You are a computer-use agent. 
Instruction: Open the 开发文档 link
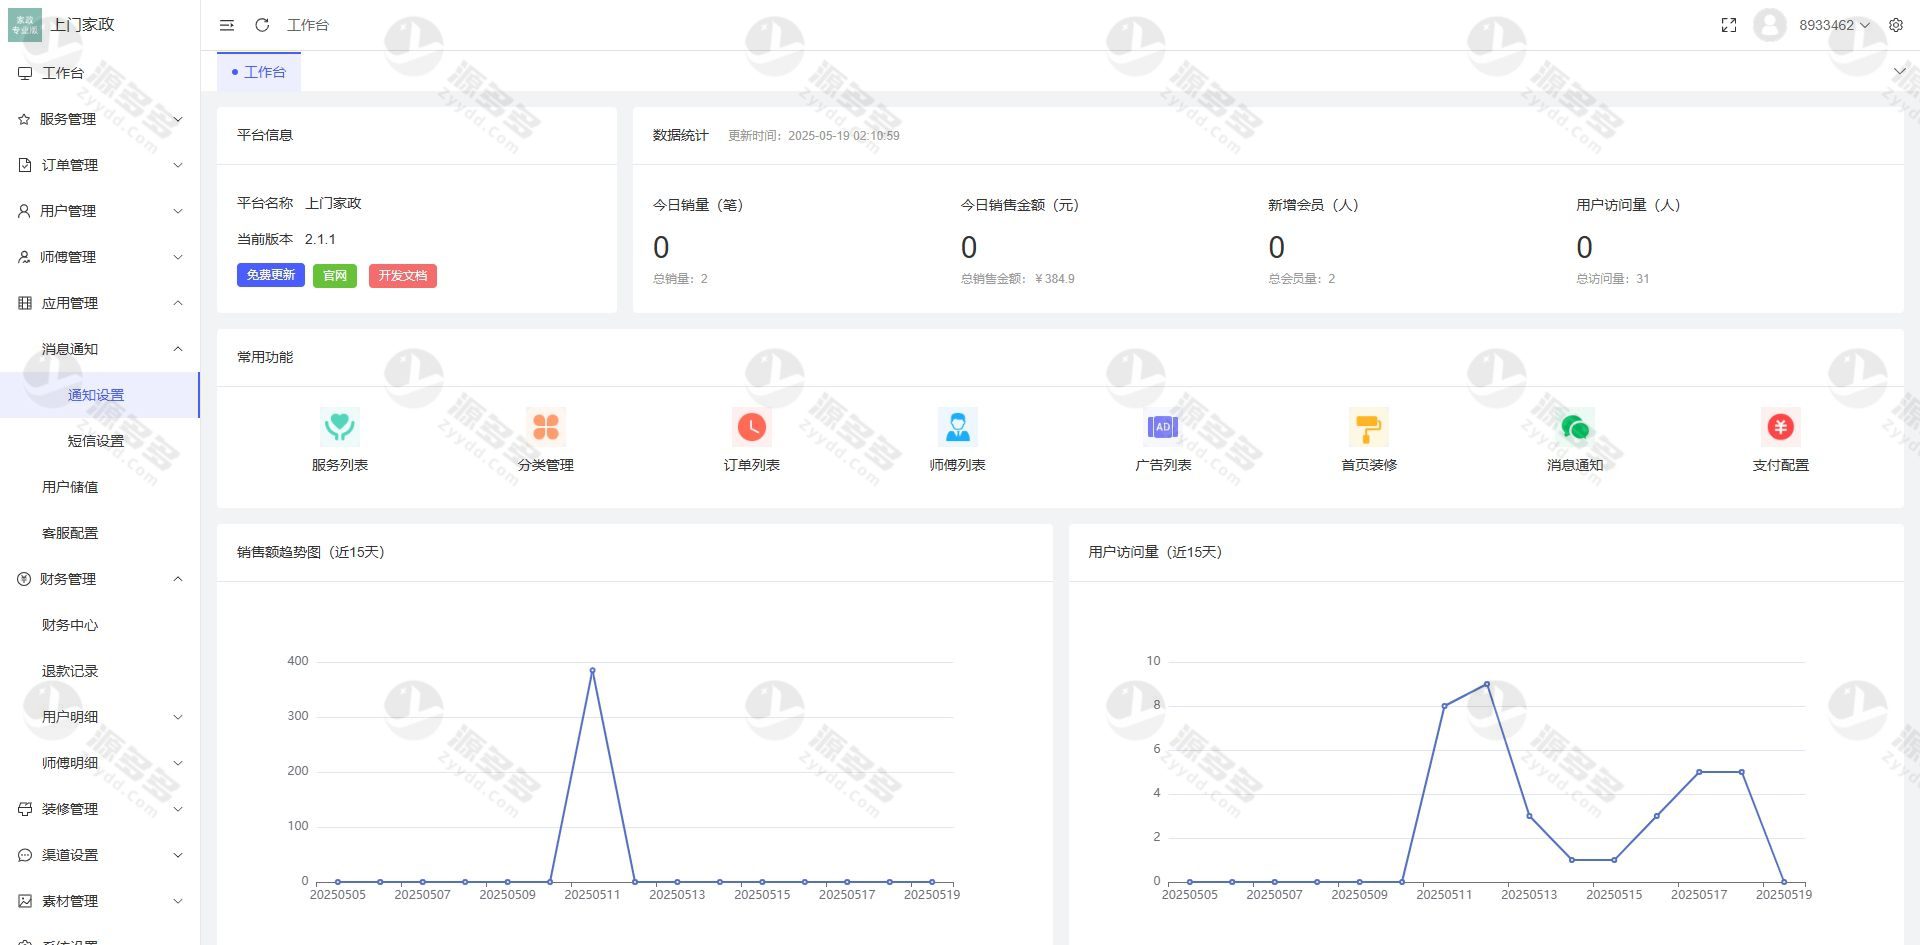click(403, 275)
